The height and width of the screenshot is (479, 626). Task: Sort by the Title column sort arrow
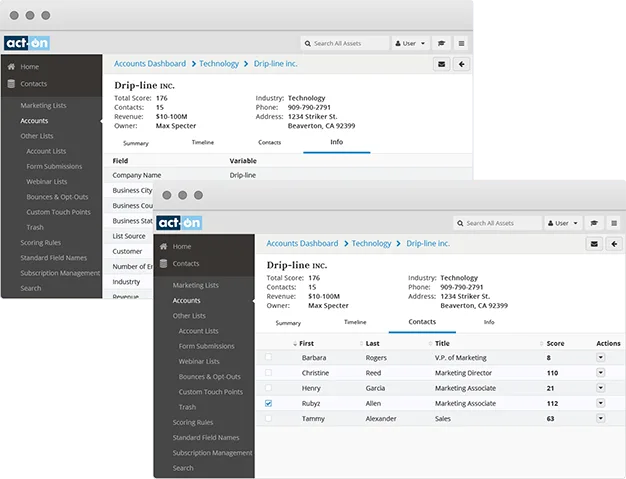point(430,344)
